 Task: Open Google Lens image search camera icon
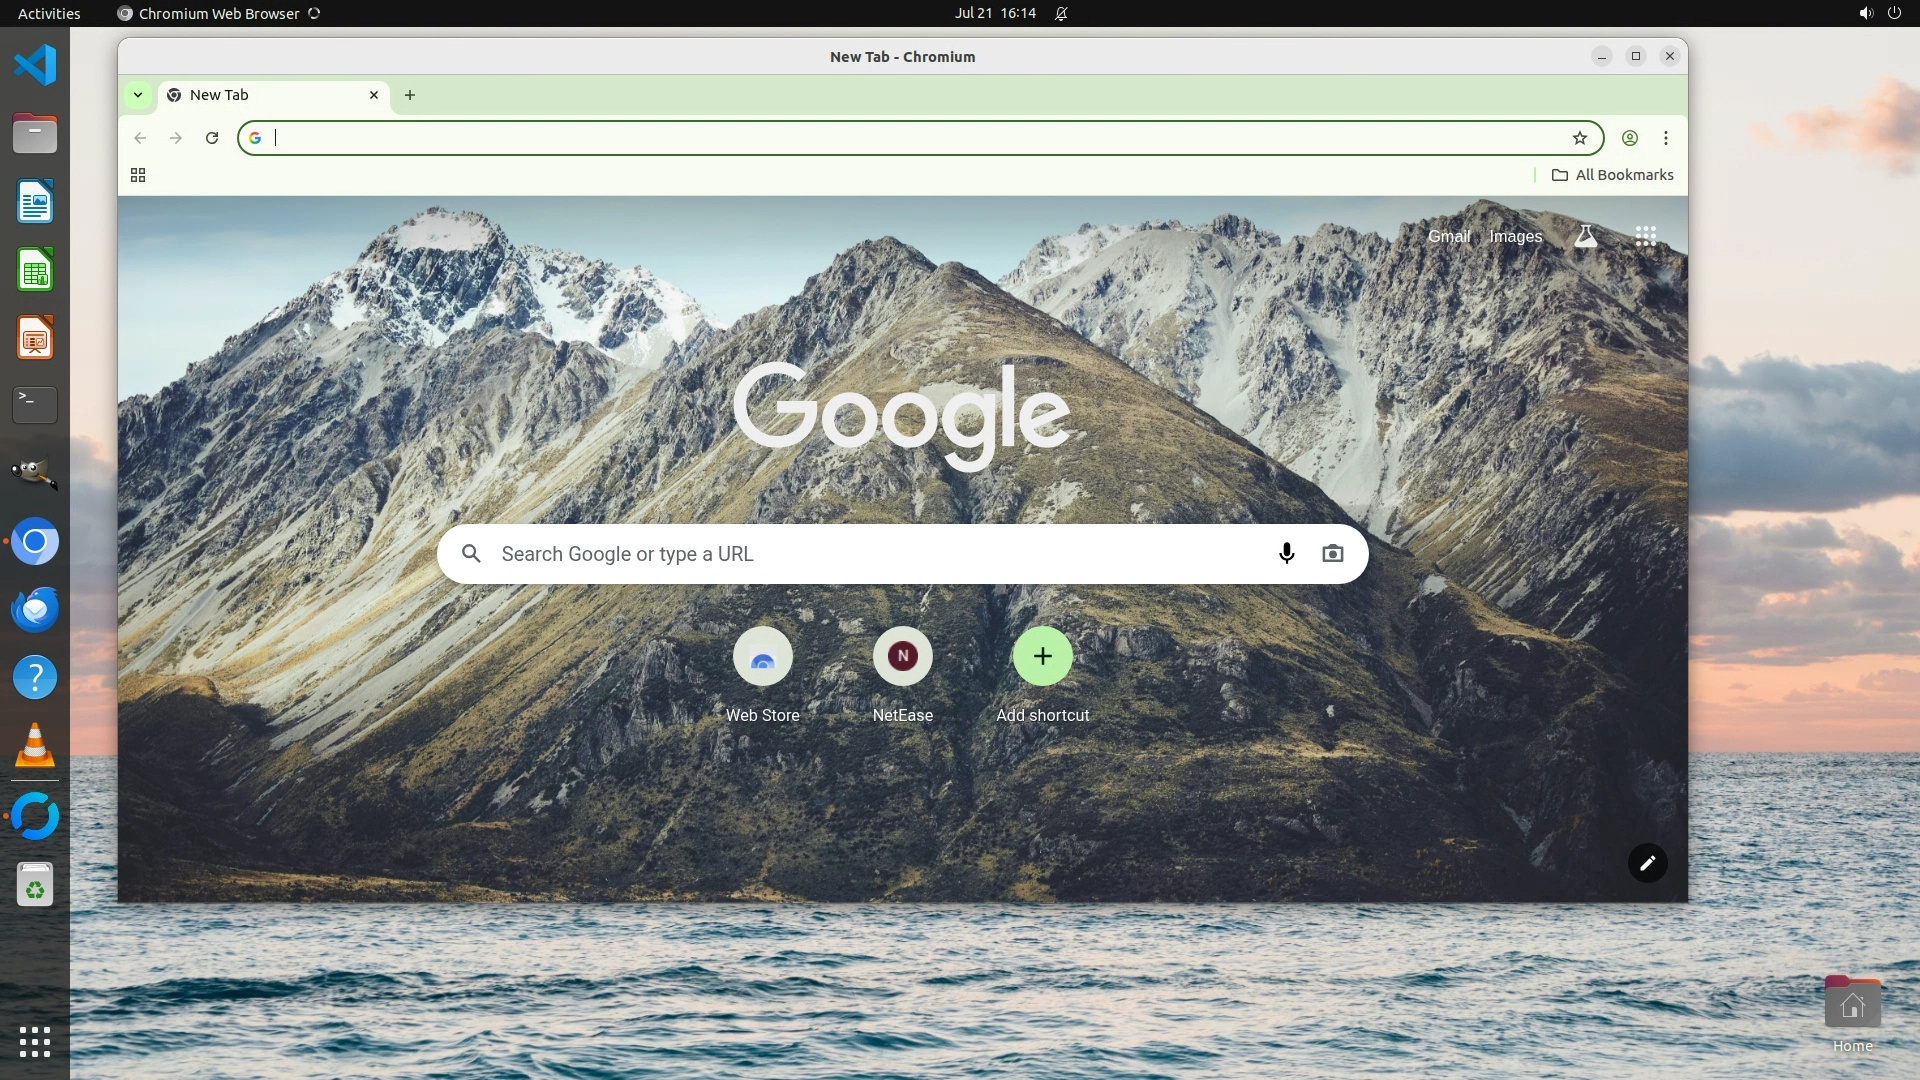tap(1332, 554)
